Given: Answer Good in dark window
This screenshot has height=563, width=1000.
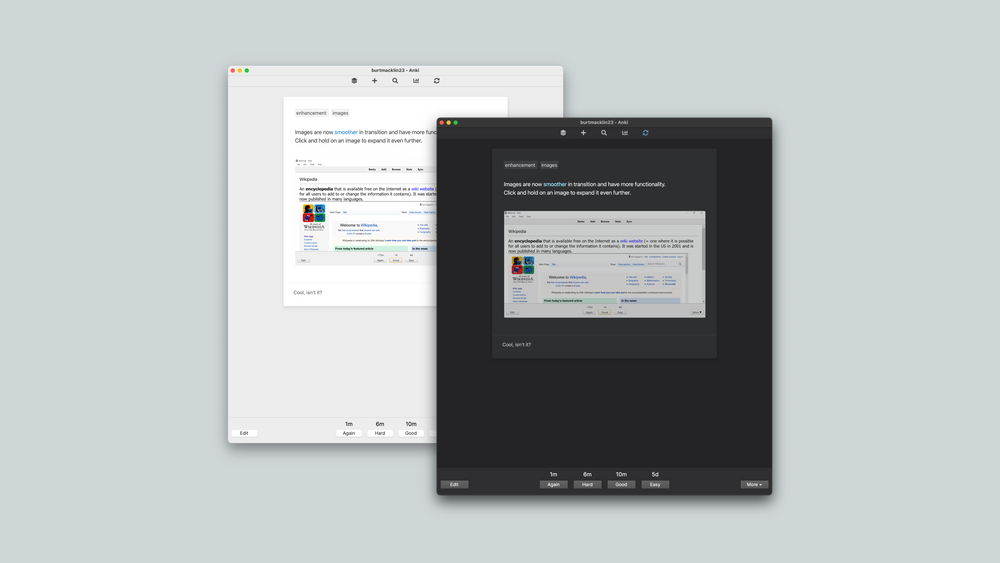Looking at the screenshot, I should coord(621,485).
